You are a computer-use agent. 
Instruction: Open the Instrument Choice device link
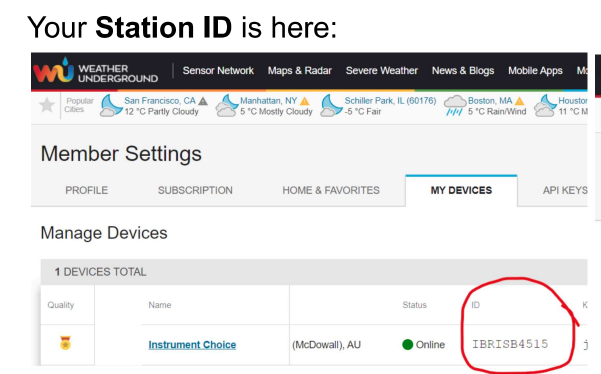coord(192,345)
